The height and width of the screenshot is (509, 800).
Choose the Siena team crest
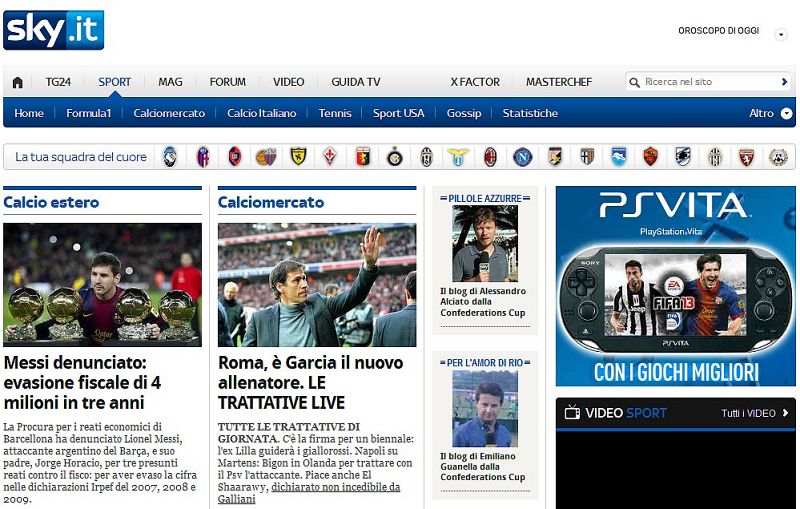715,157
